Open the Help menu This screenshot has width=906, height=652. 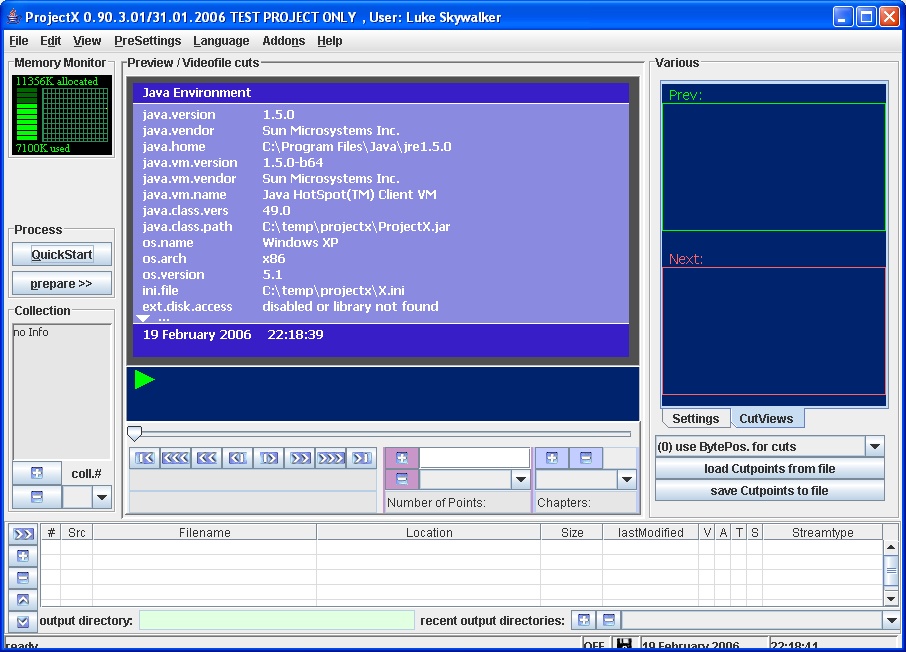point(329,41)
